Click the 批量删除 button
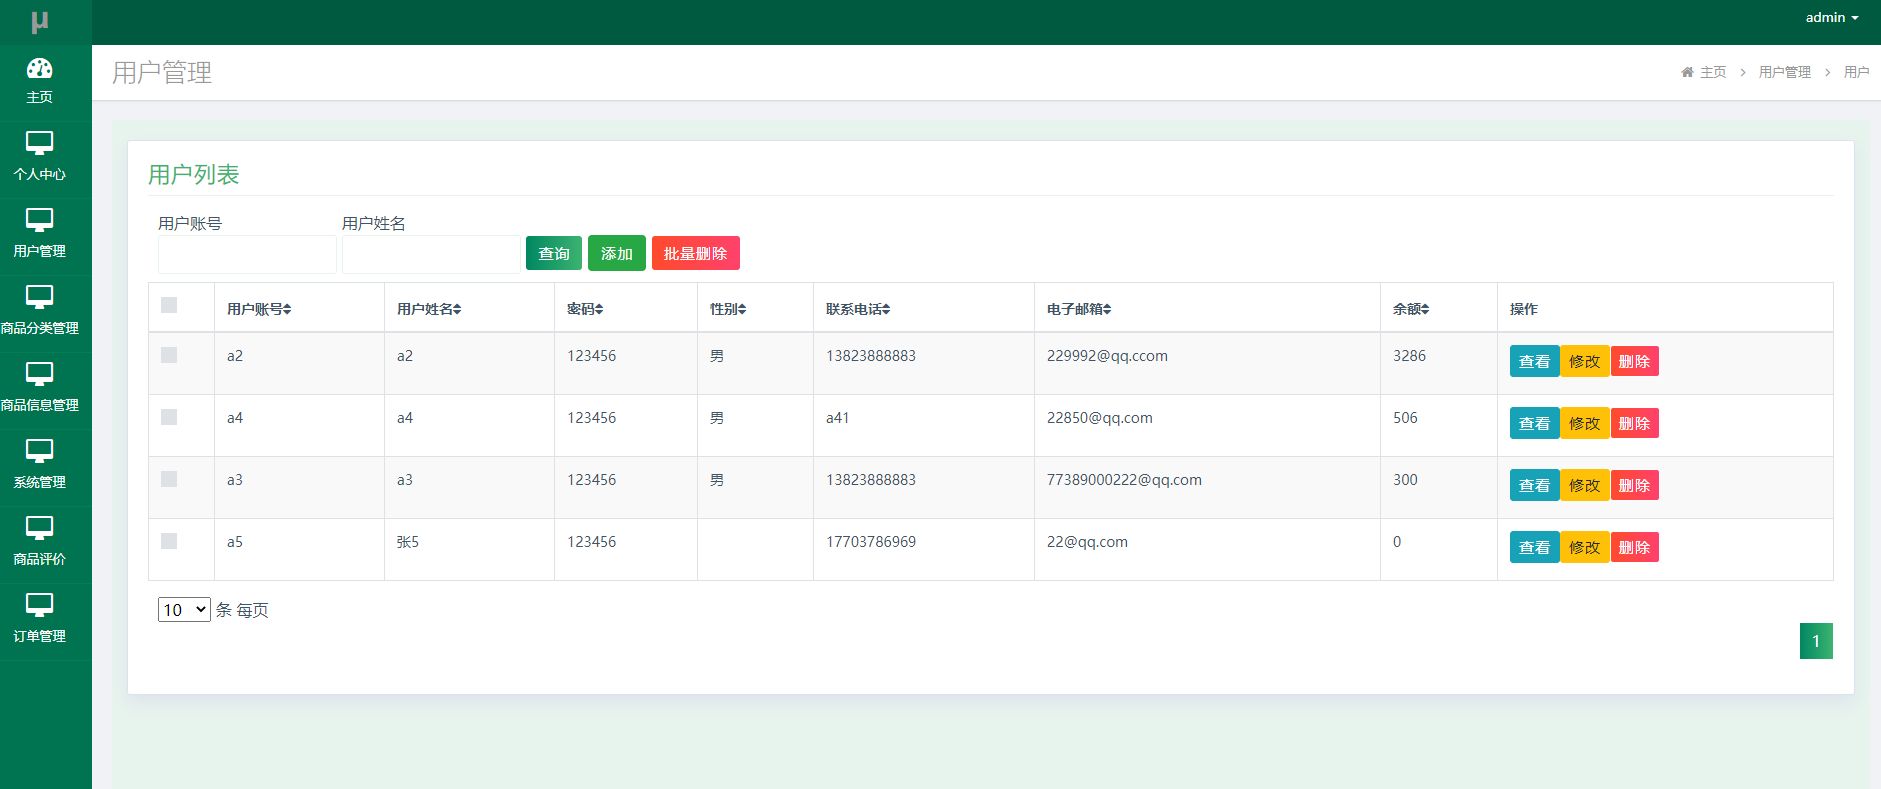The image size is (1881, 789). (x=696, y=253)
